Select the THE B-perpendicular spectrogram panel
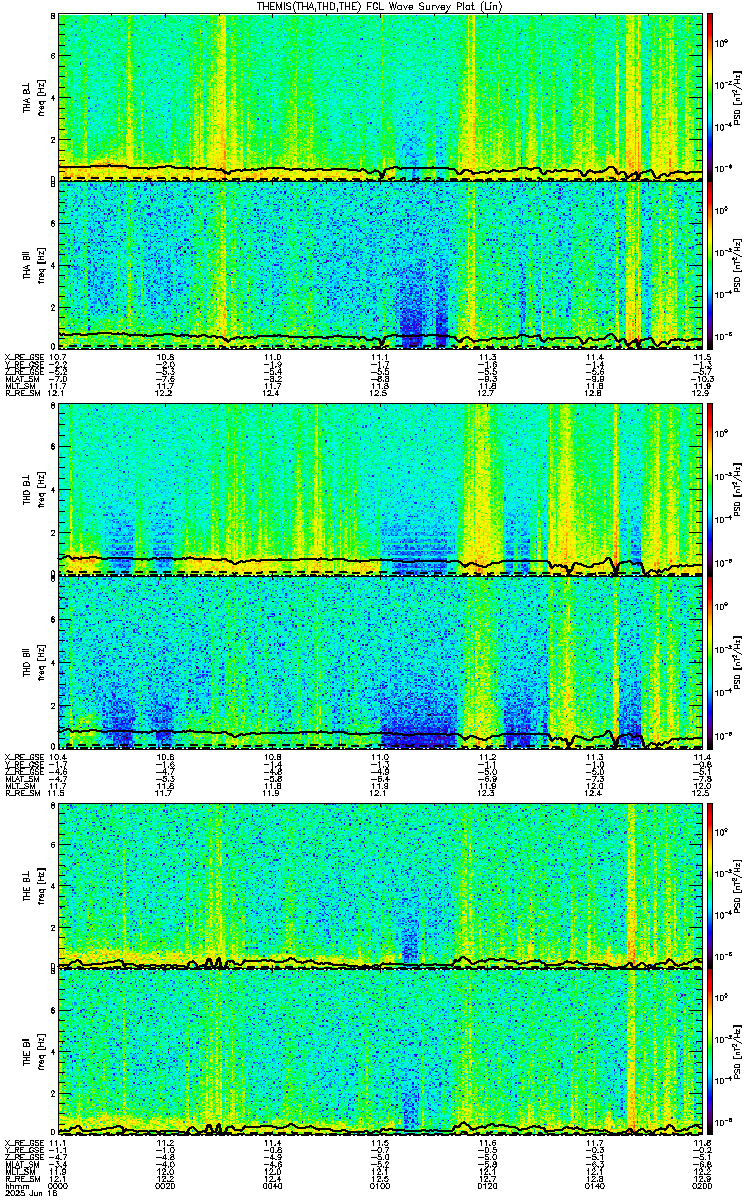Image resolution: width=750 pixels, height=1200 pixels. 381,885
